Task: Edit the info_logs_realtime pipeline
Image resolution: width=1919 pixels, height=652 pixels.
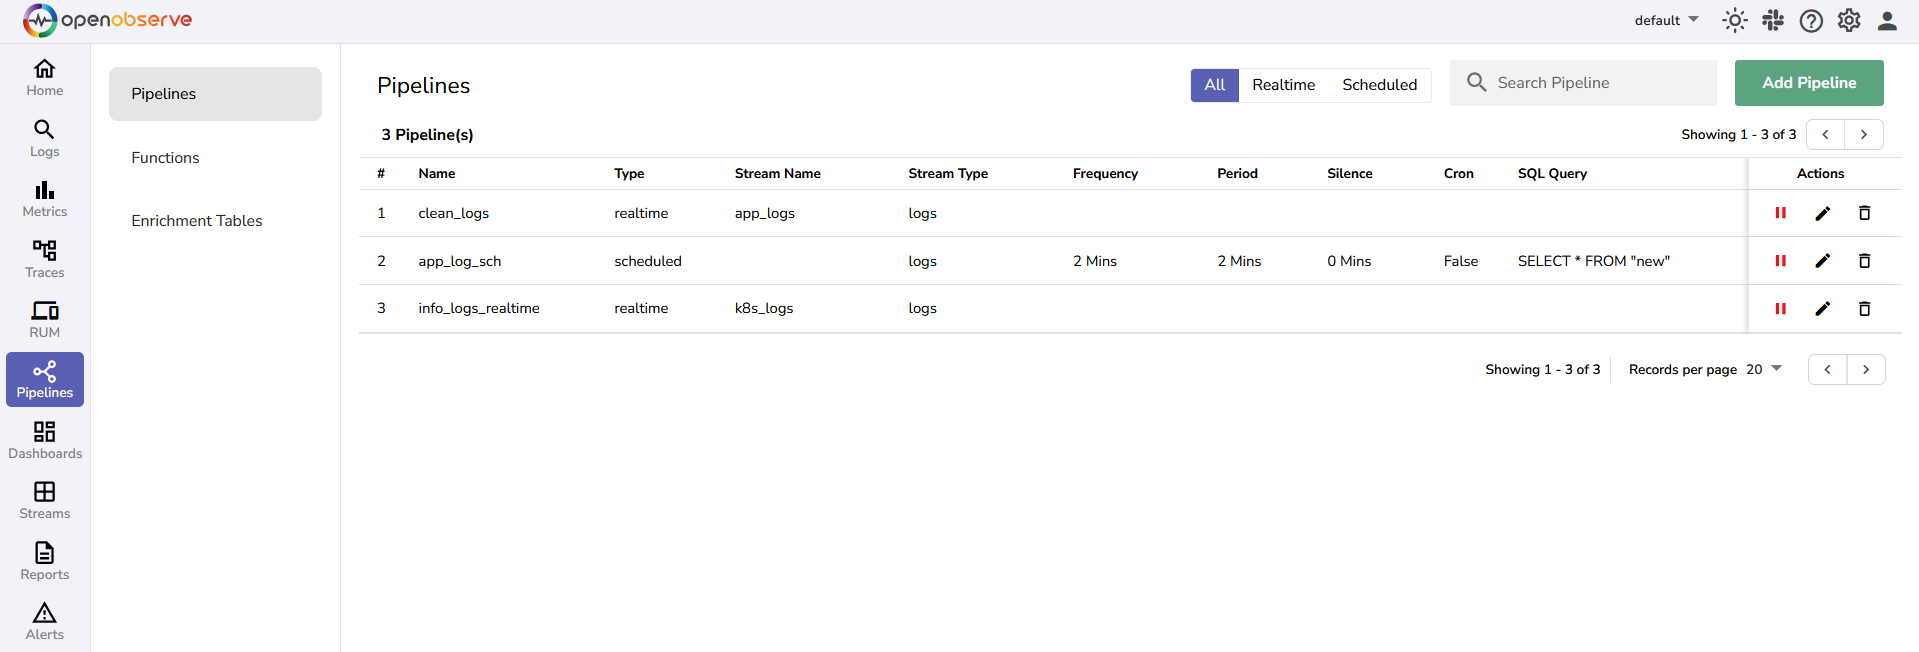Action: coord(1822,309)
